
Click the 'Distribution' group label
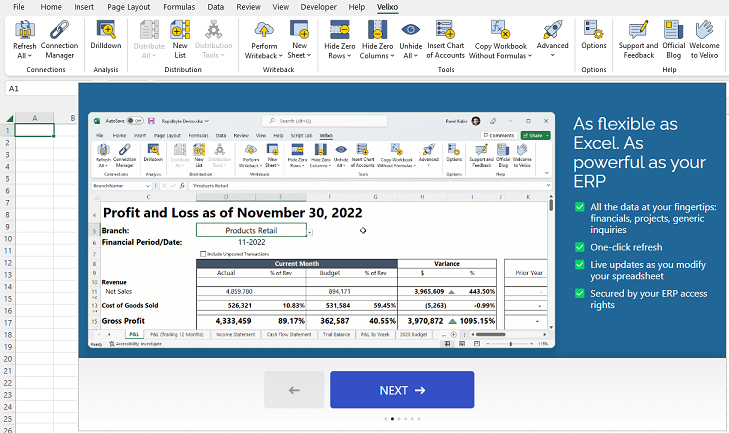pos(183,69)
